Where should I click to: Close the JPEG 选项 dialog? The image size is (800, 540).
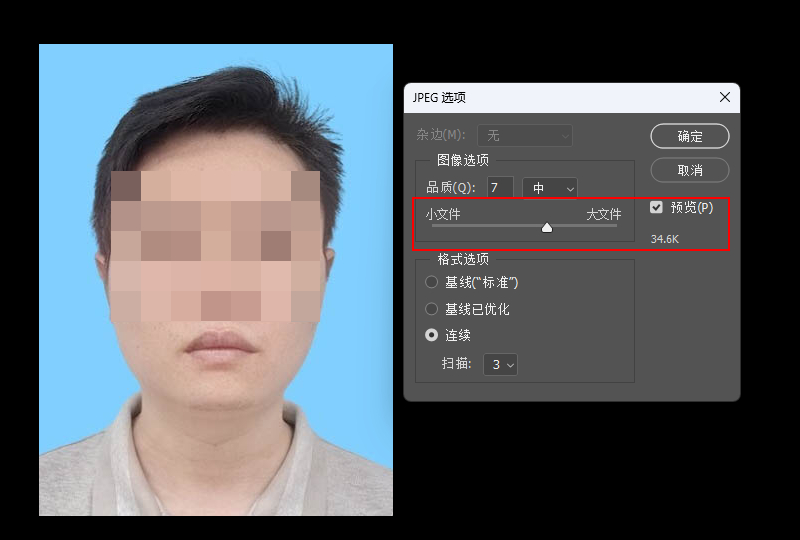[725, 97]
